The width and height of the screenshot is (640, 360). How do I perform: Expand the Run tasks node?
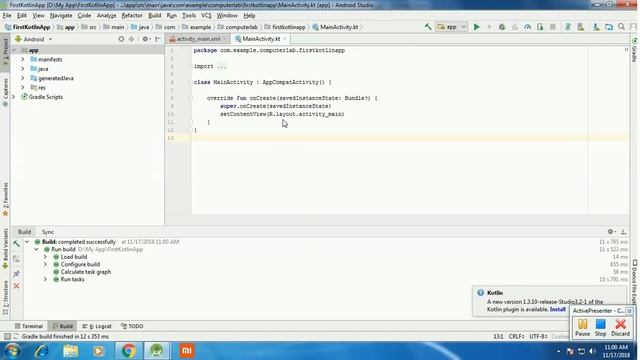45,280
